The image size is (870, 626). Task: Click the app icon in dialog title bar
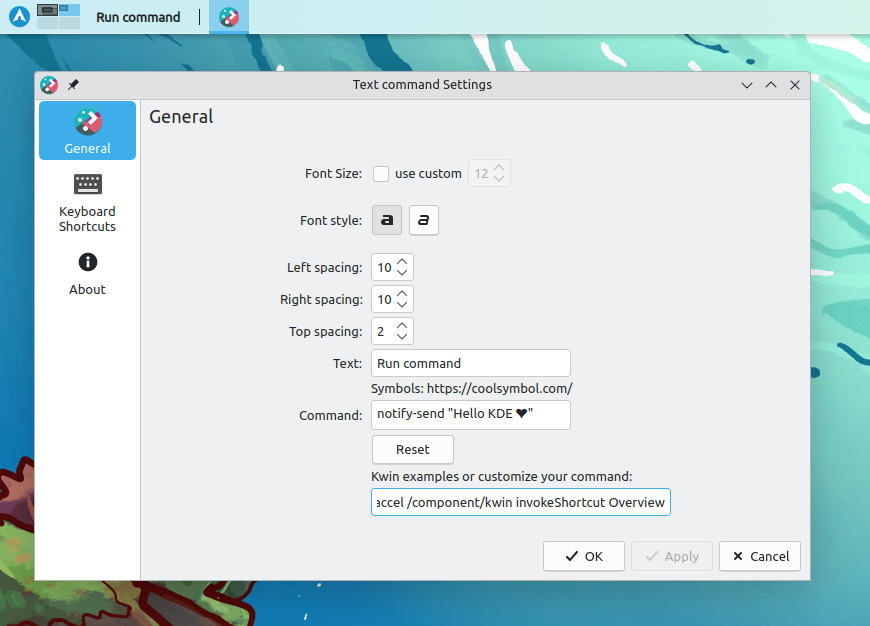coord(49,85)
